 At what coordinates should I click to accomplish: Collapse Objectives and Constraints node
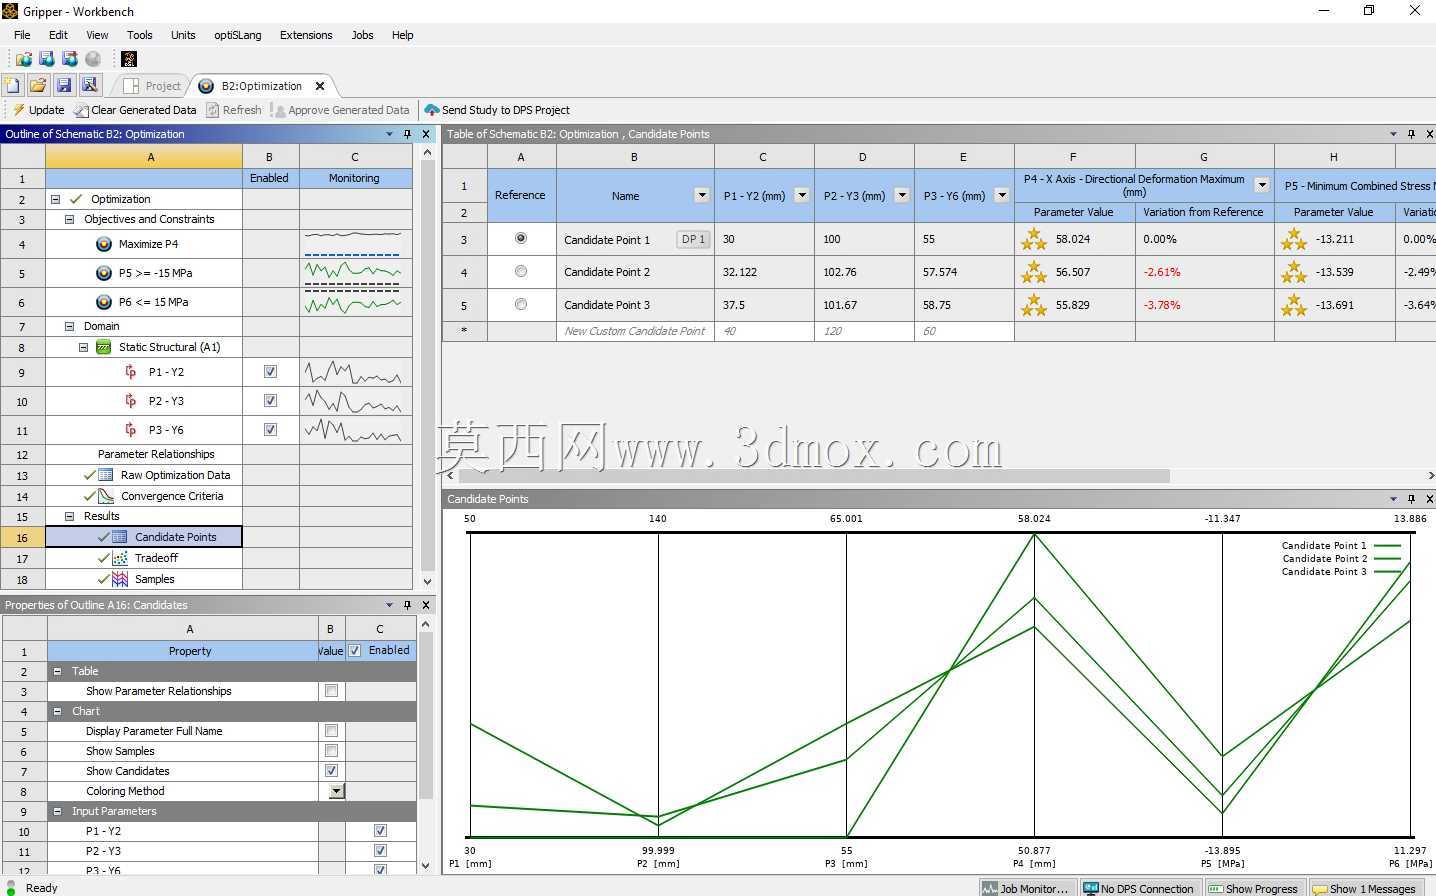click(70, 219)
